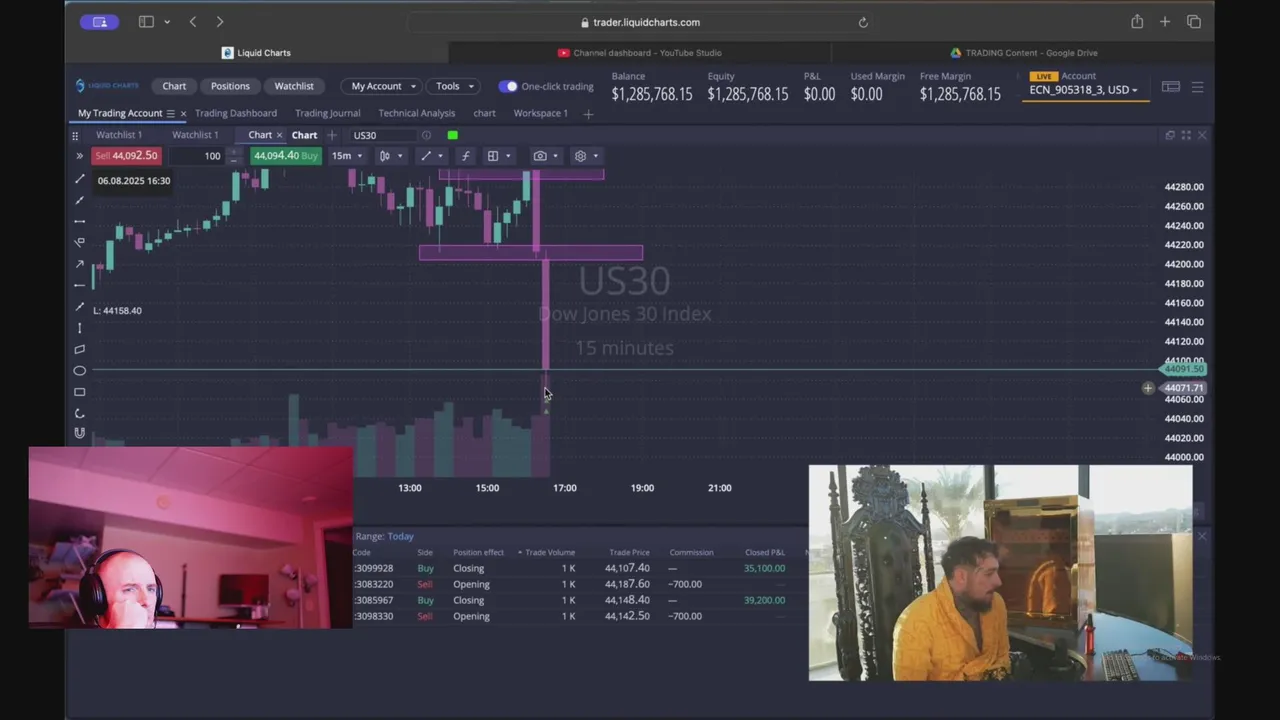1280x720 pixels.
Task: Open the Watchlist button in header
Action: pos(294,86)
